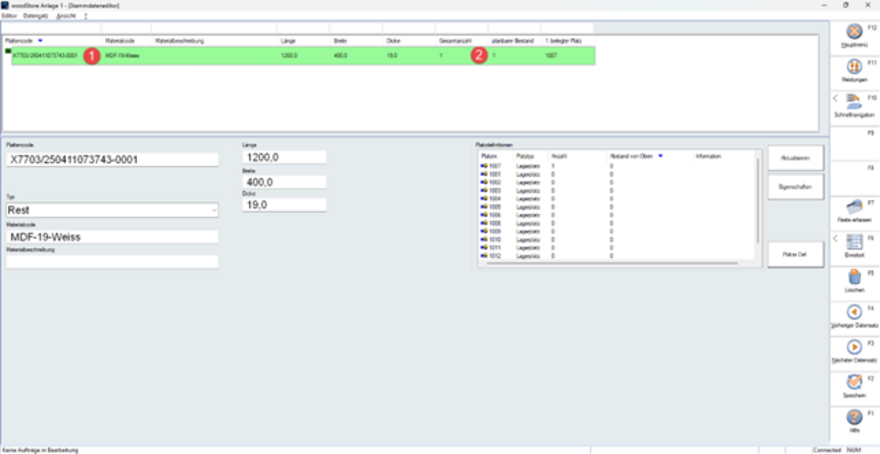Viewport: 880px width, 454px height.
Task: Click the Löschen trash bin icon (F5)
Action: [x=854, y=277]
